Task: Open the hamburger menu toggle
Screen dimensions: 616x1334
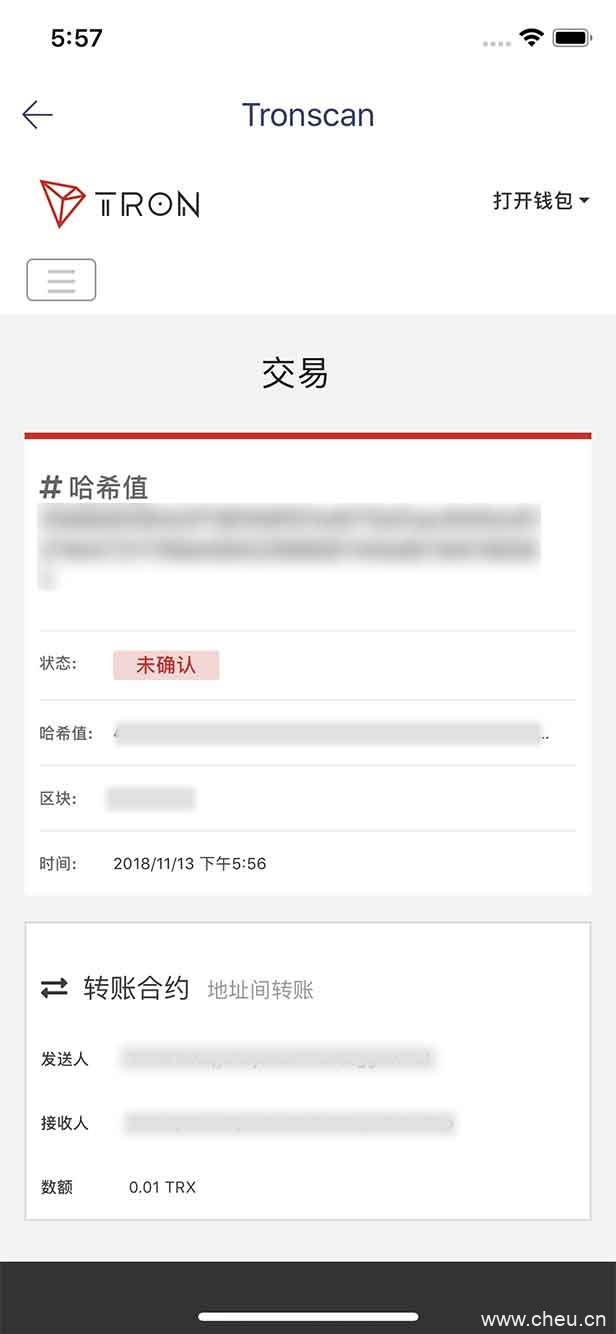Action: pos(61,280)
